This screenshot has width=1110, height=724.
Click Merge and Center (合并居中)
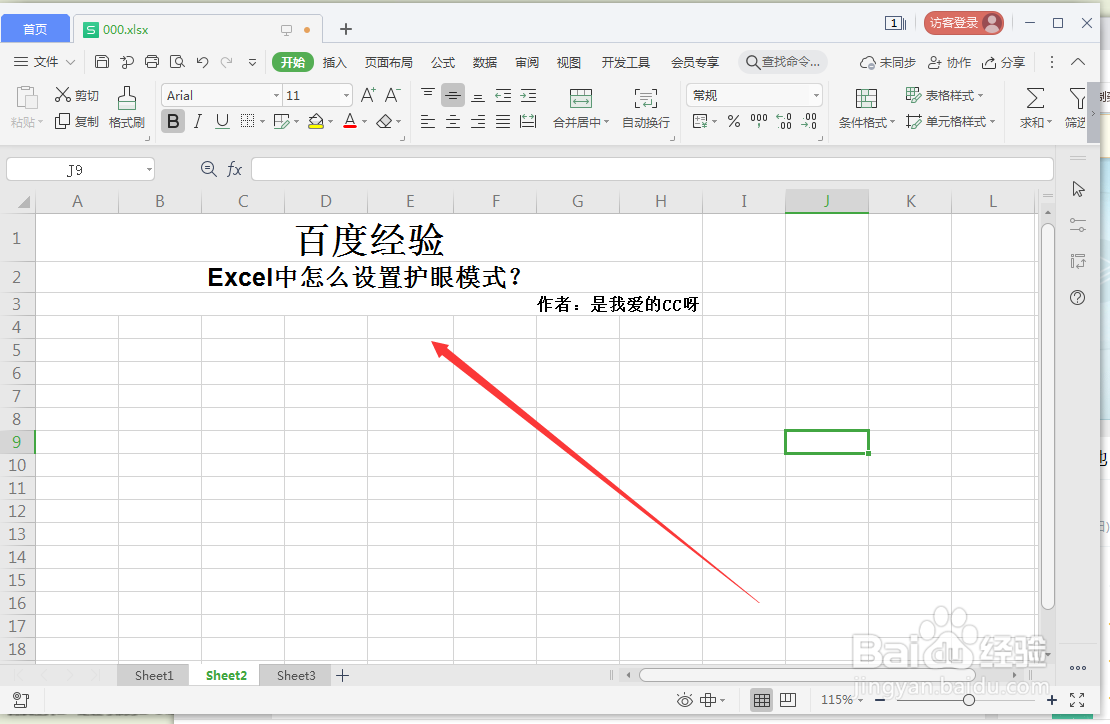pyautogui.click(x=580, y=108)
